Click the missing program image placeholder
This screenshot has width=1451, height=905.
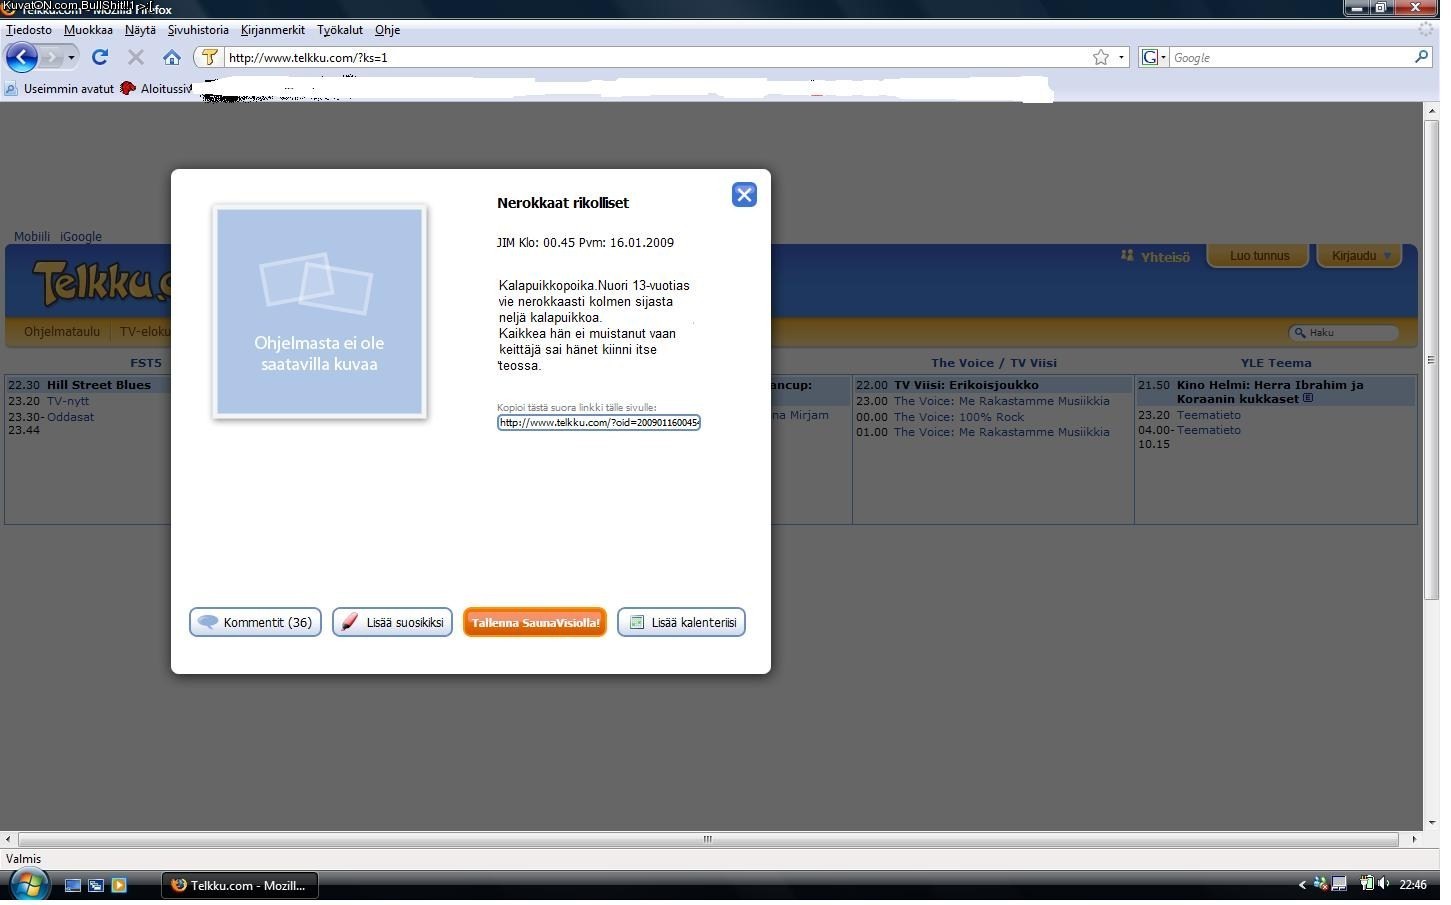click(x=320, y=311)
